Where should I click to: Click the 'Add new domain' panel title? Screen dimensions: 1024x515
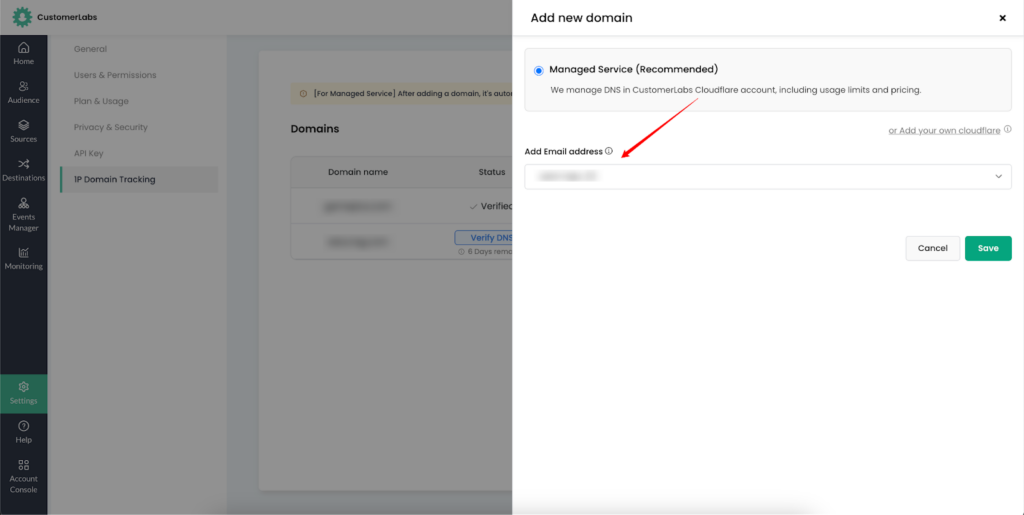pos(581,18)
